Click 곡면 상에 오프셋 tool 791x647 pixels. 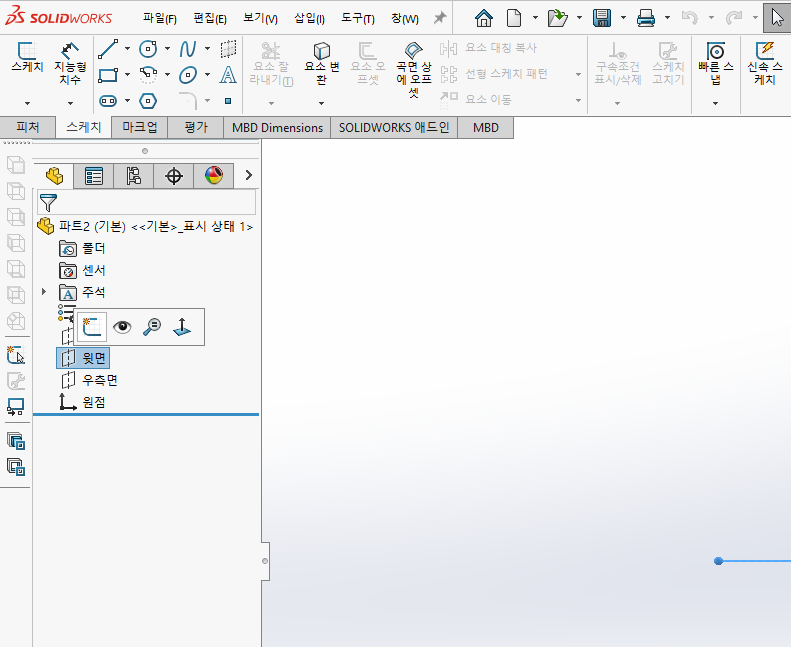414,70
